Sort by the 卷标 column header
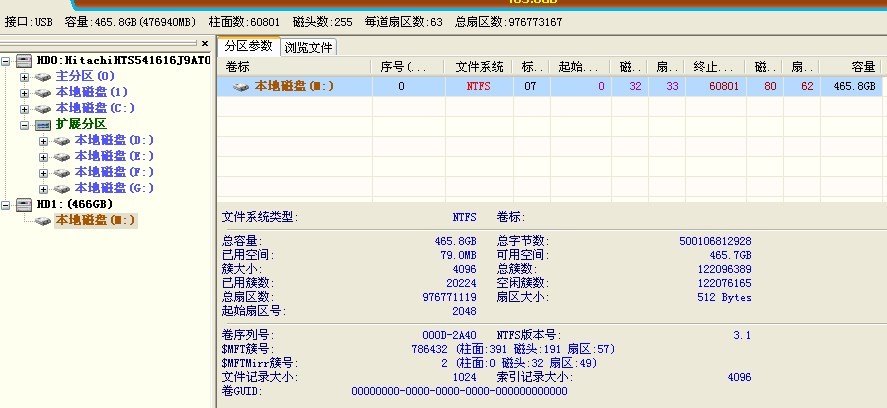This screenshot has height=408, width=887. (294, 67)
